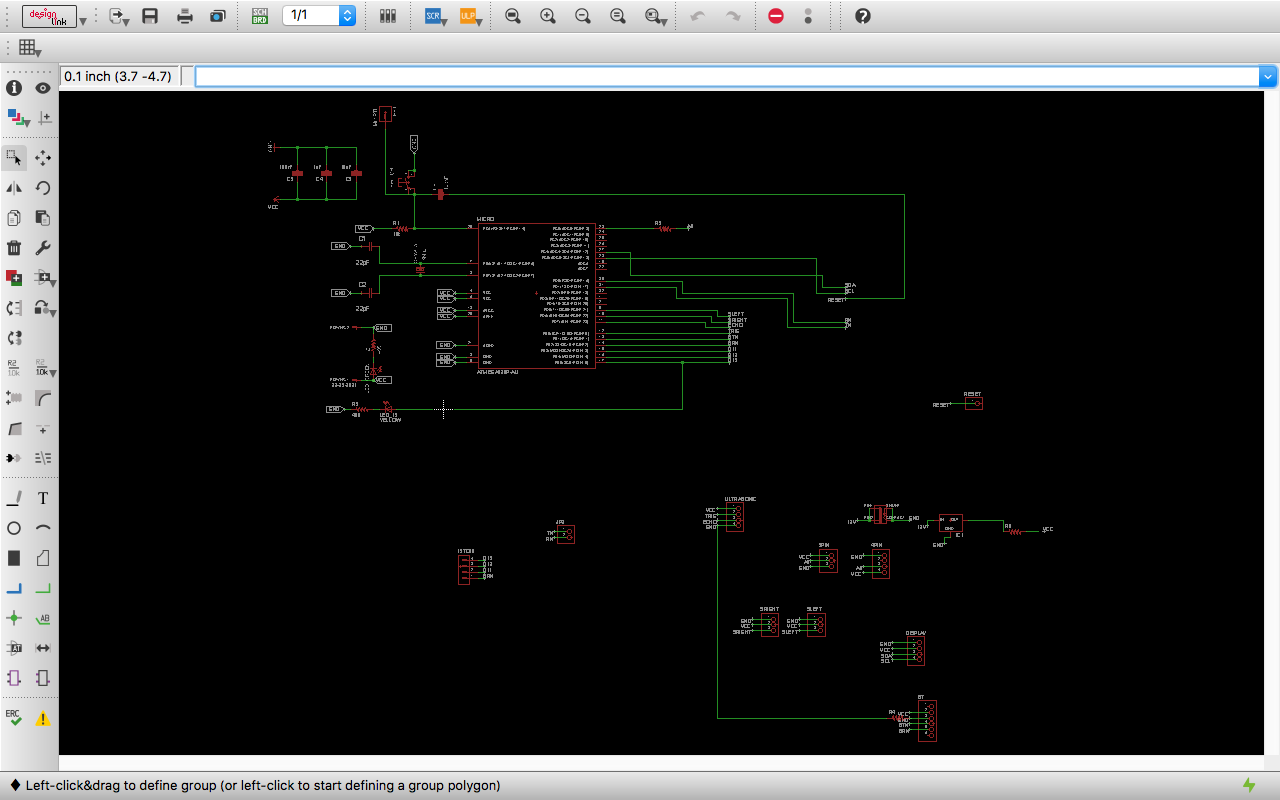Zoom in on the schematic
Screen dimensions: 1280x800
click(x=547, y=16)
